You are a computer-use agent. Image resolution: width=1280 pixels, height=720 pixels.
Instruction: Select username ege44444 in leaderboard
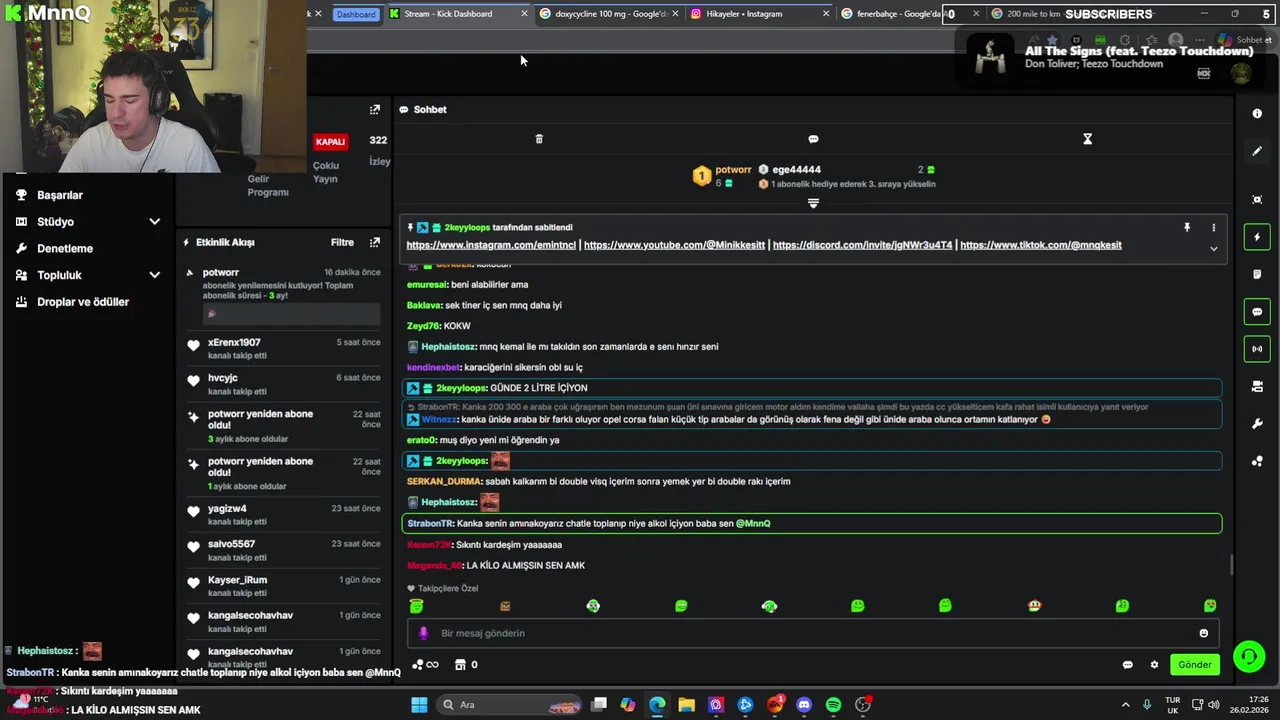[796, 170]
